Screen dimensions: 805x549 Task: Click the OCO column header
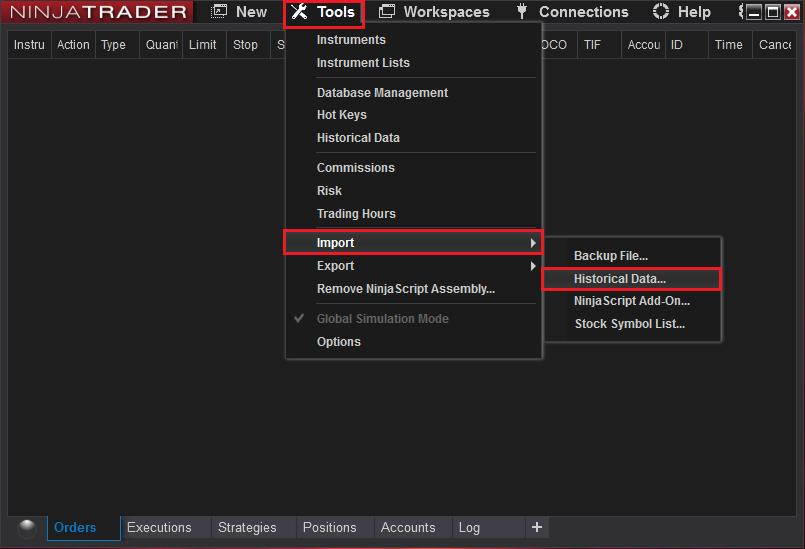pos(560,45)
